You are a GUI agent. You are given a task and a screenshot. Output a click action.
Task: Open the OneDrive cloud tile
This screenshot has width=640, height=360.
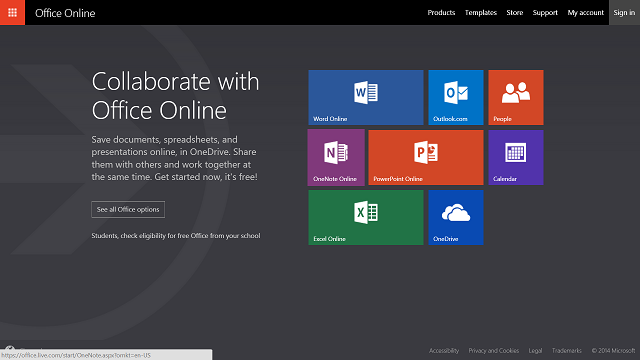click(x=456, y=217)
